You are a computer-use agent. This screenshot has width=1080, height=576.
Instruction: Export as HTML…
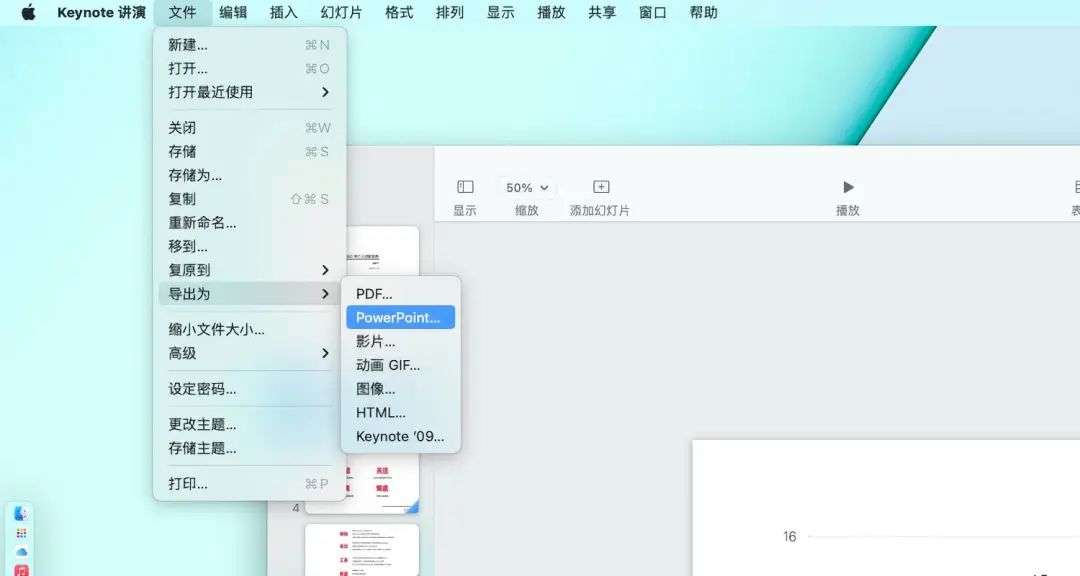click(401, 412)
